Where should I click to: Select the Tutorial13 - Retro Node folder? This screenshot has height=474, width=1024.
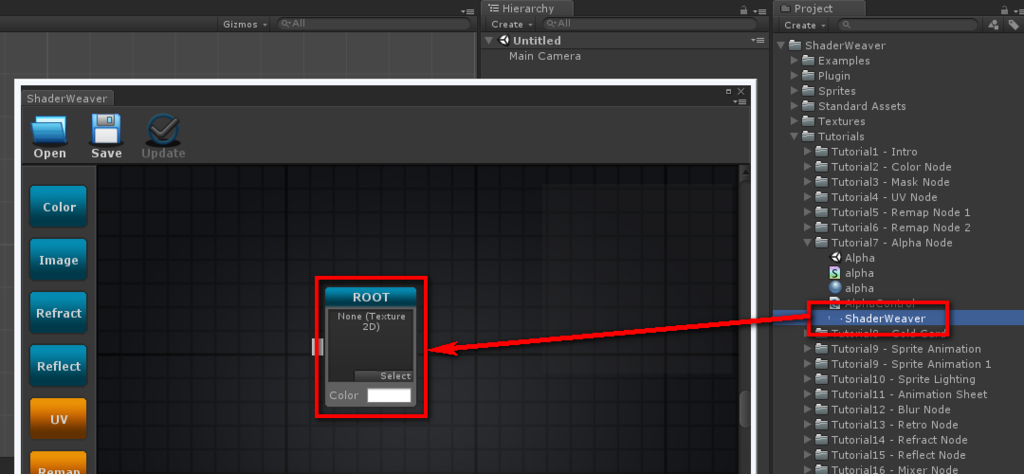click(x=894, y=425)
